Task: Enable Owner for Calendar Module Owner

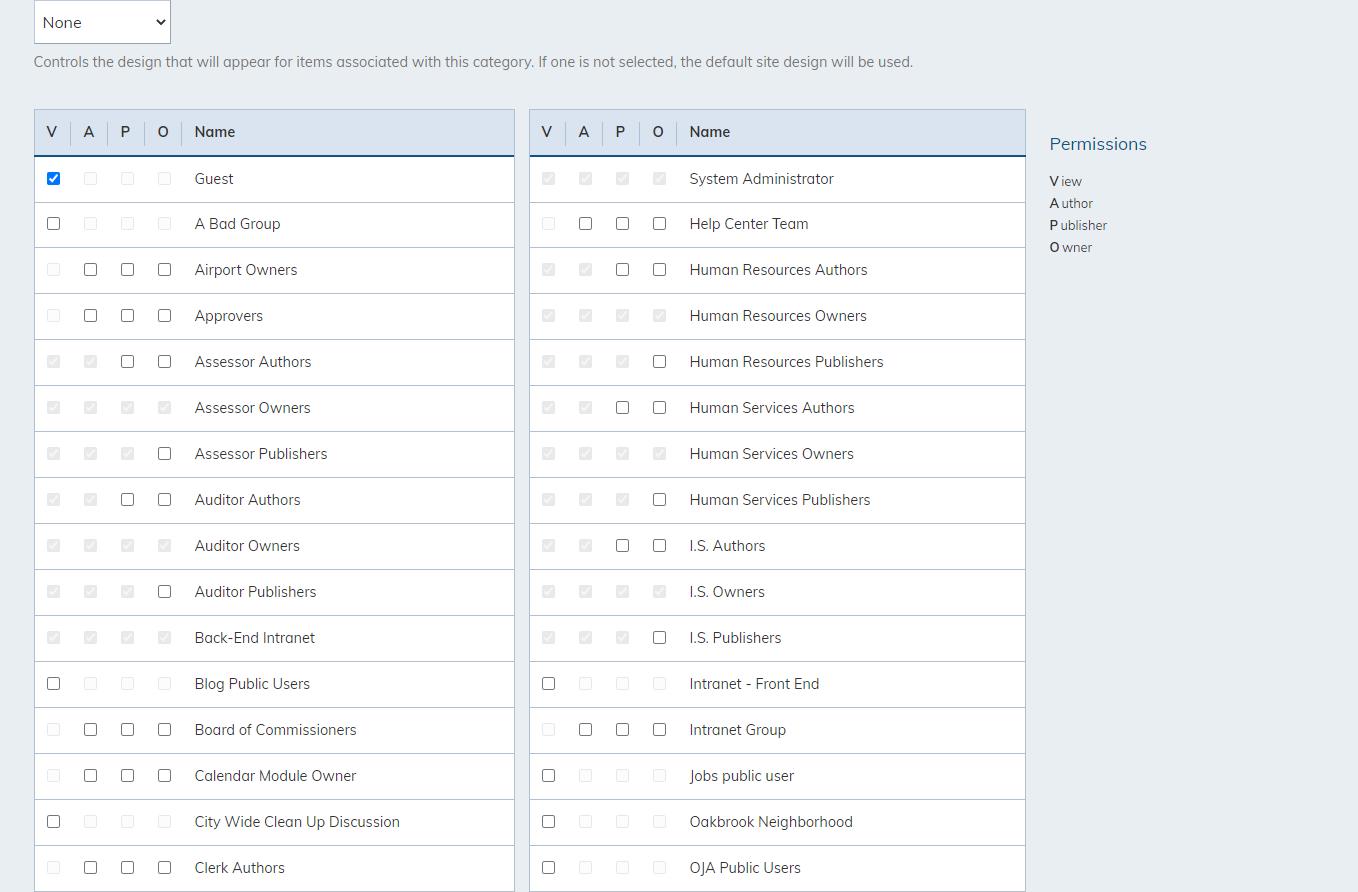Action: [x=165, y=776]
